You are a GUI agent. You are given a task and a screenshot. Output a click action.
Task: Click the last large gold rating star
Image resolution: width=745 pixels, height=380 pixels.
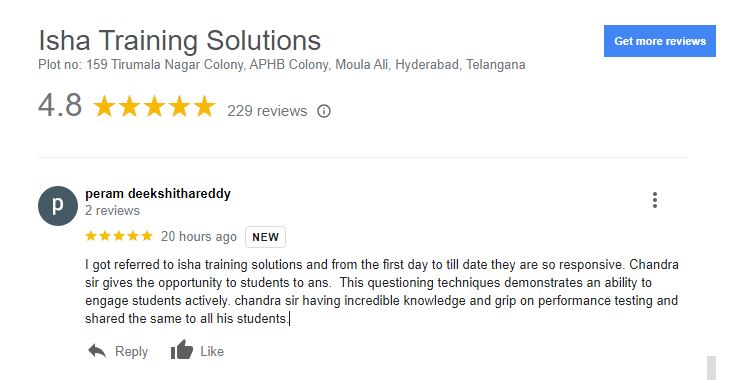204,106
